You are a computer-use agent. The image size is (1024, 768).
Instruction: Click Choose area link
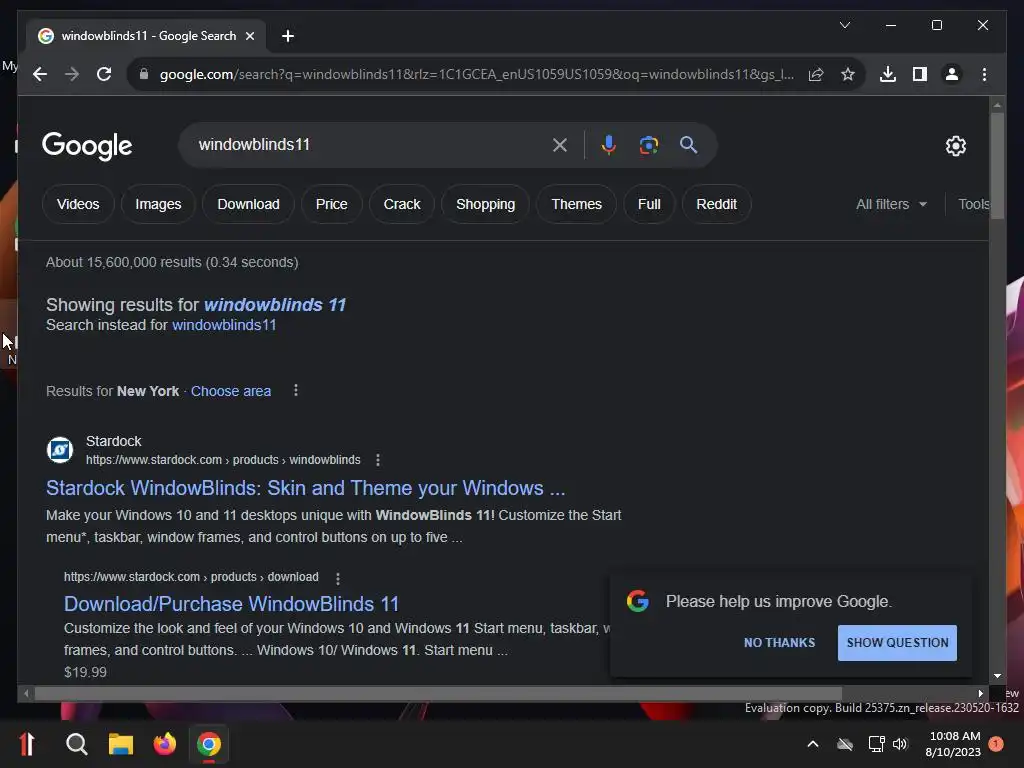click(231, 391)
